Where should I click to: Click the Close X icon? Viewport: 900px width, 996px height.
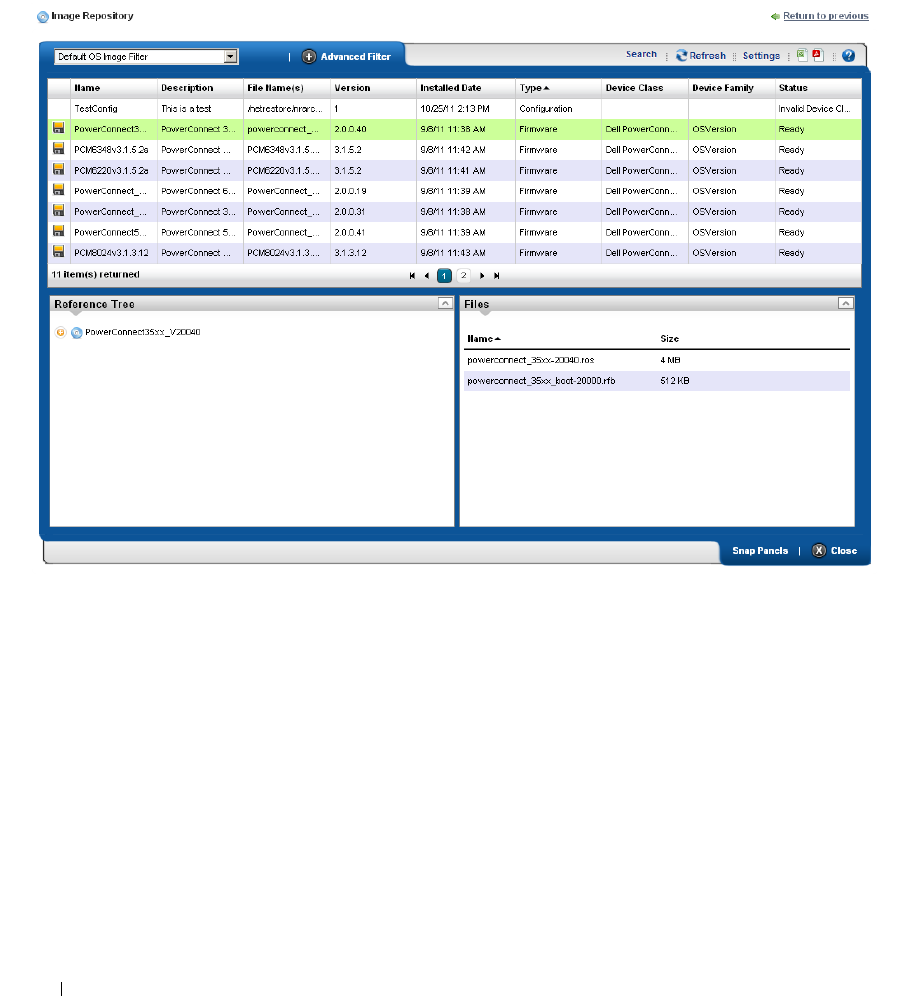819,551
